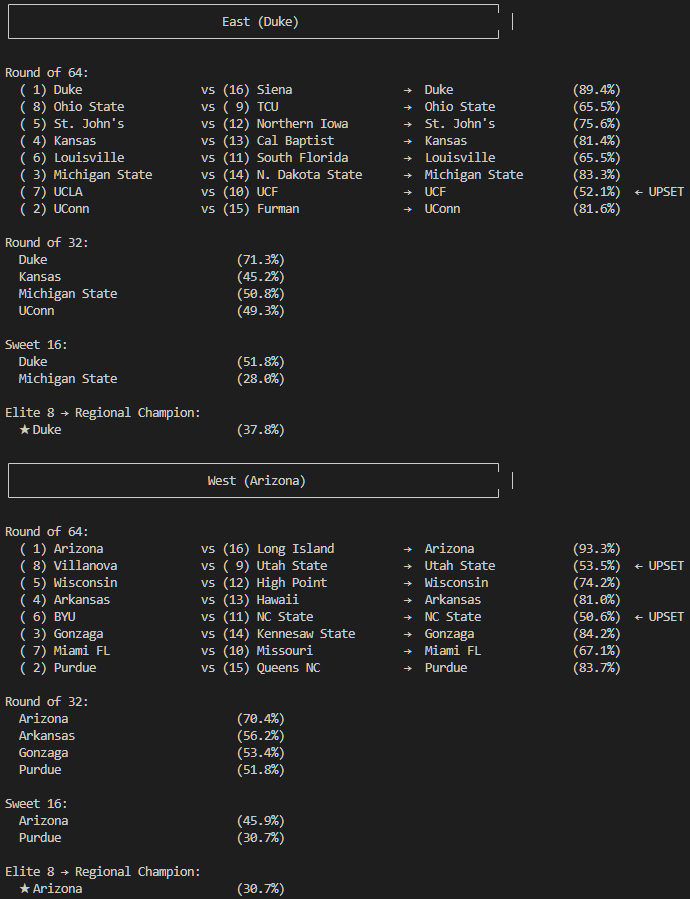Select "(14) Kennesaw State" entry
This screenshot has height=899, width=690.
point(289,634)
